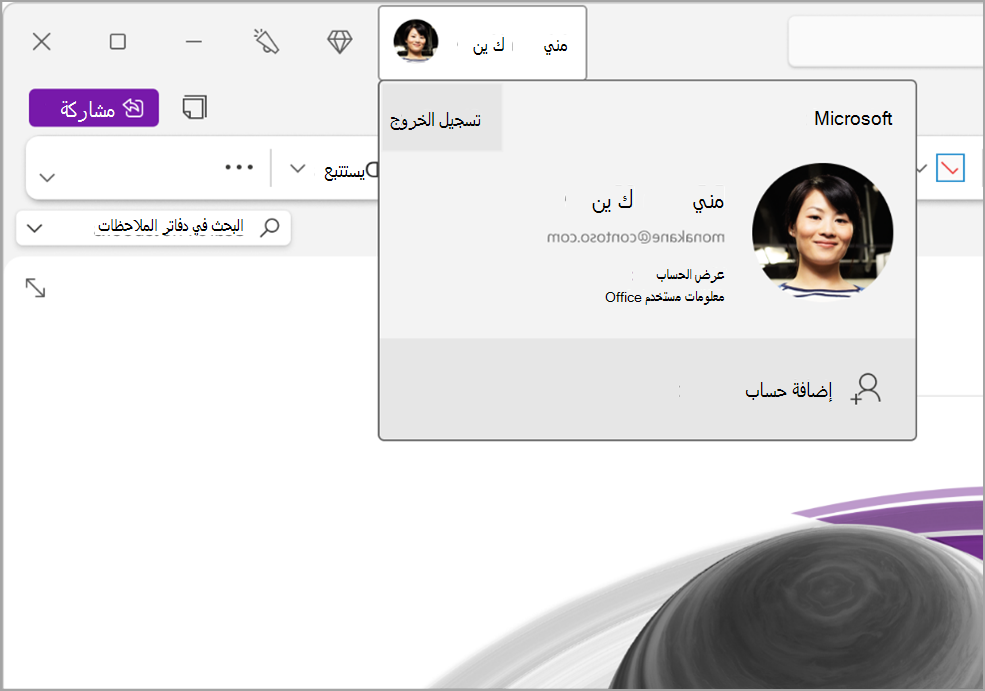Click the magnifier search icon
The width and height of the screenshot is (985, 691).
coord(270,227)
